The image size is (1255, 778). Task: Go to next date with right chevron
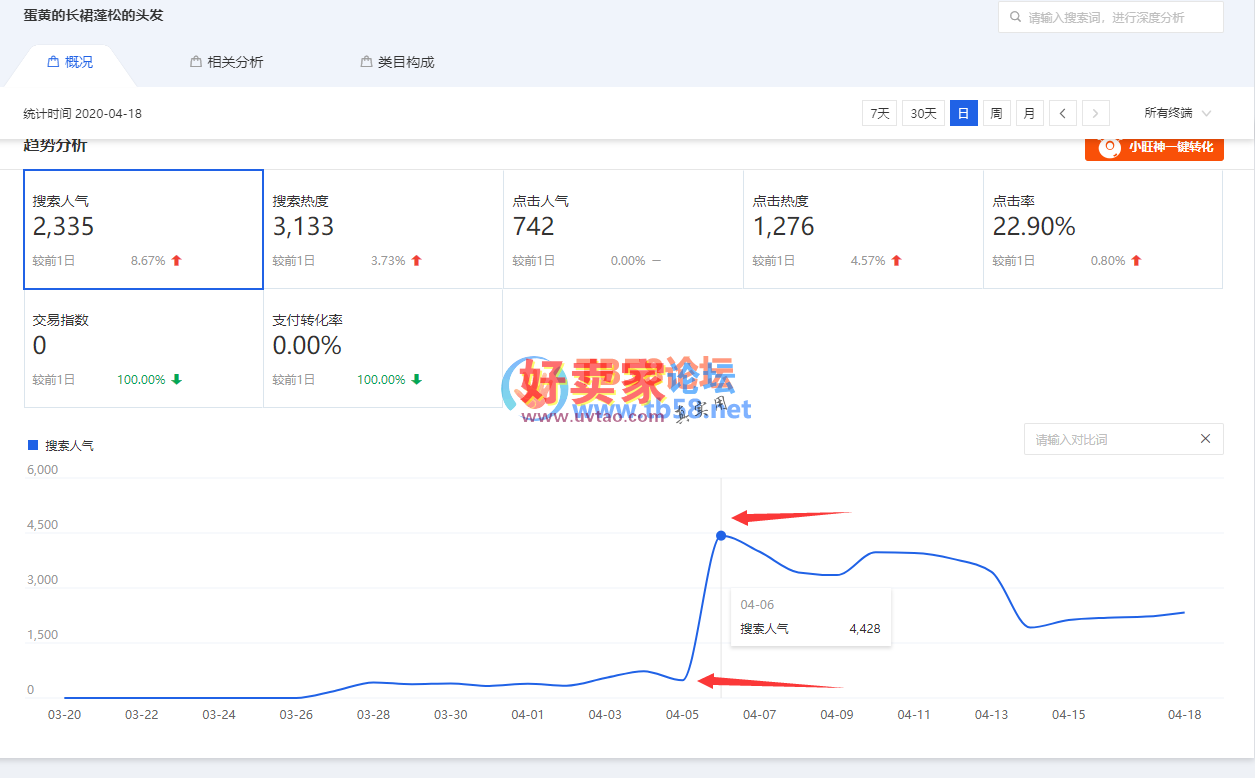tap(1096, 114)
